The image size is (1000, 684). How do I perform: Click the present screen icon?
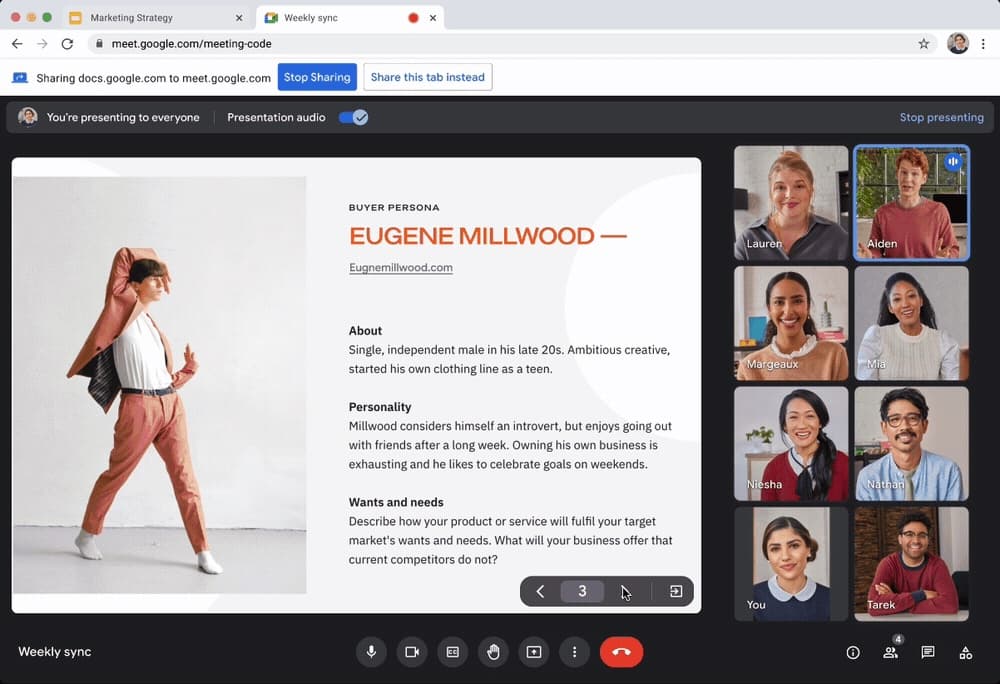[x=534, y=652]
